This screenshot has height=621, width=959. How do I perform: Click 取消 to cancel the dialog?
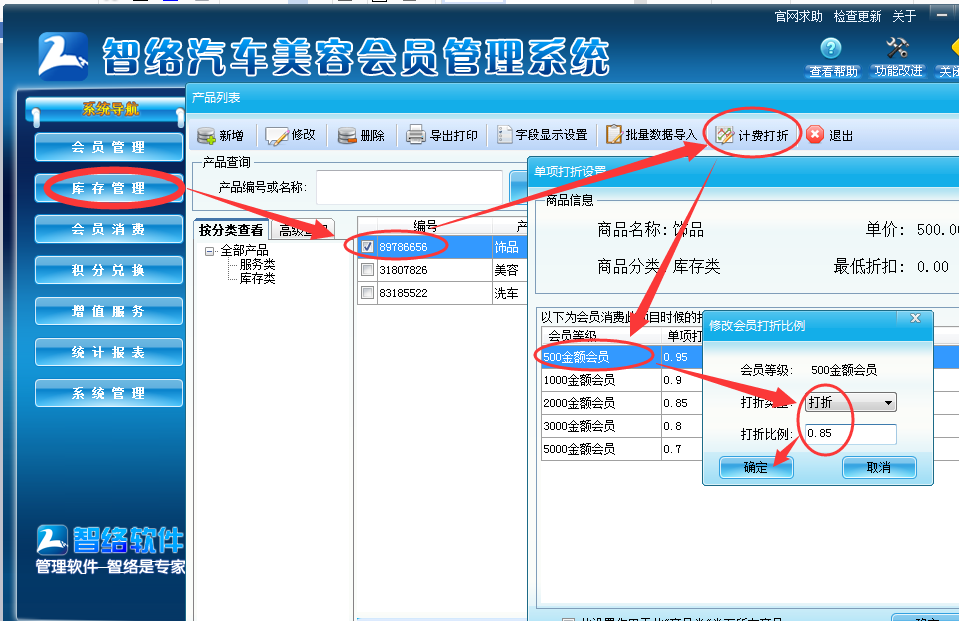pos(879,467)
